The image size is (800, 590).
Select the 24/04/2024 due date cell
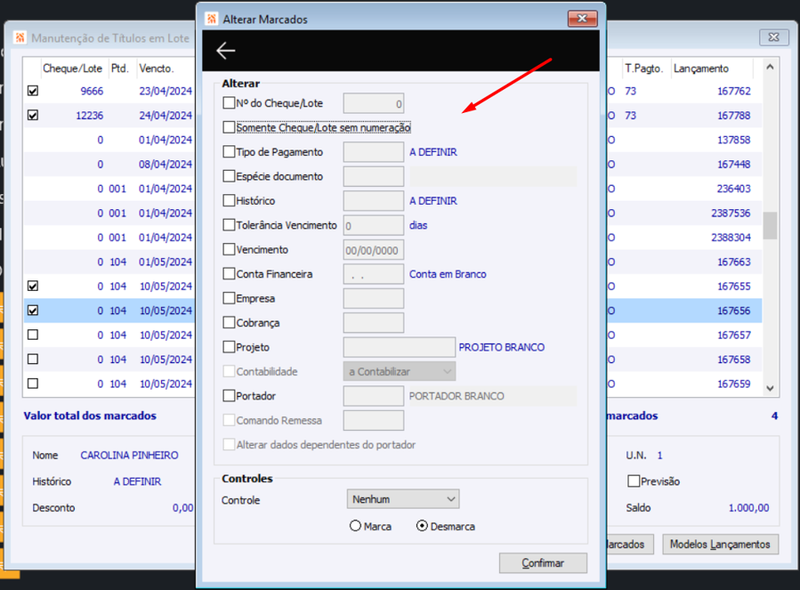tap(165, 115)
